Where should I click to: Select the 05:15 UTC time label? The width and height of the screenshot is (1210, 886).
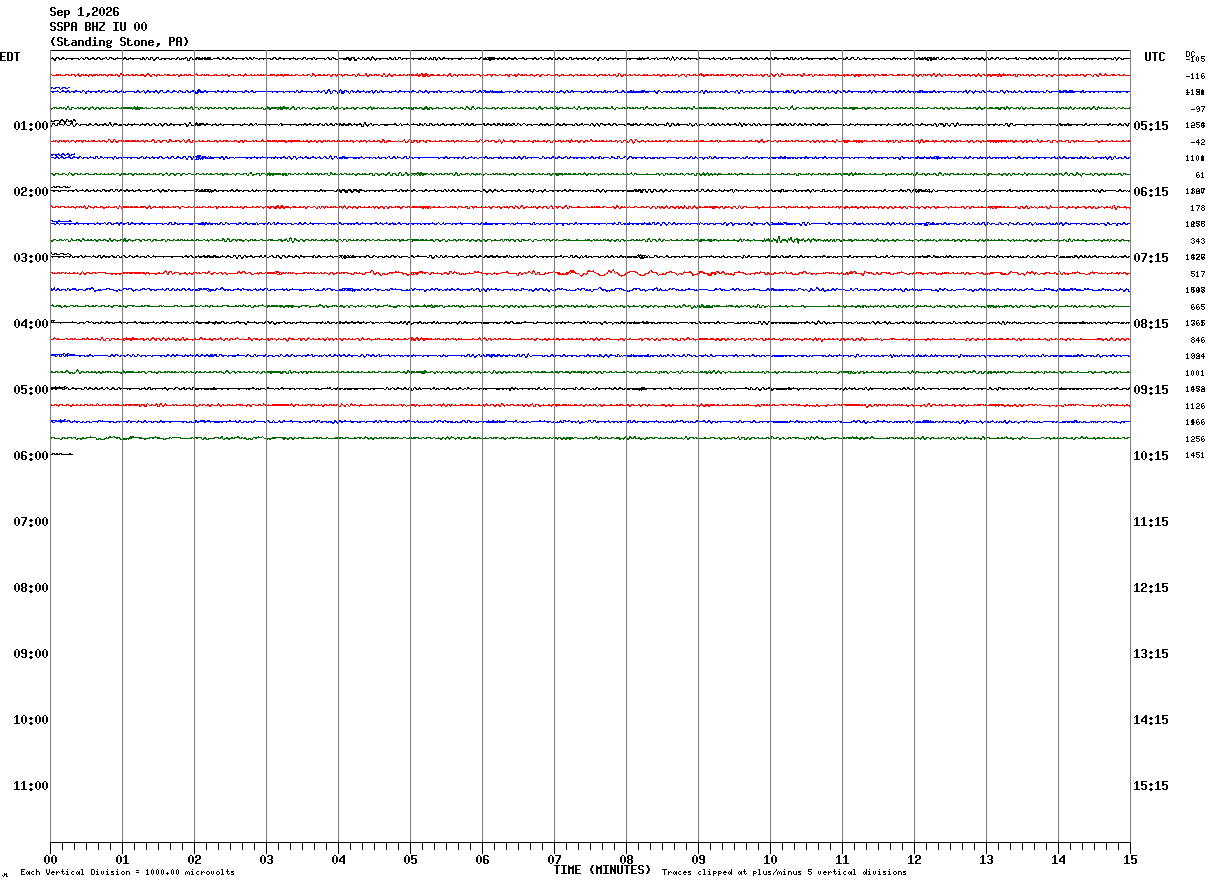tap(1150, 126)
